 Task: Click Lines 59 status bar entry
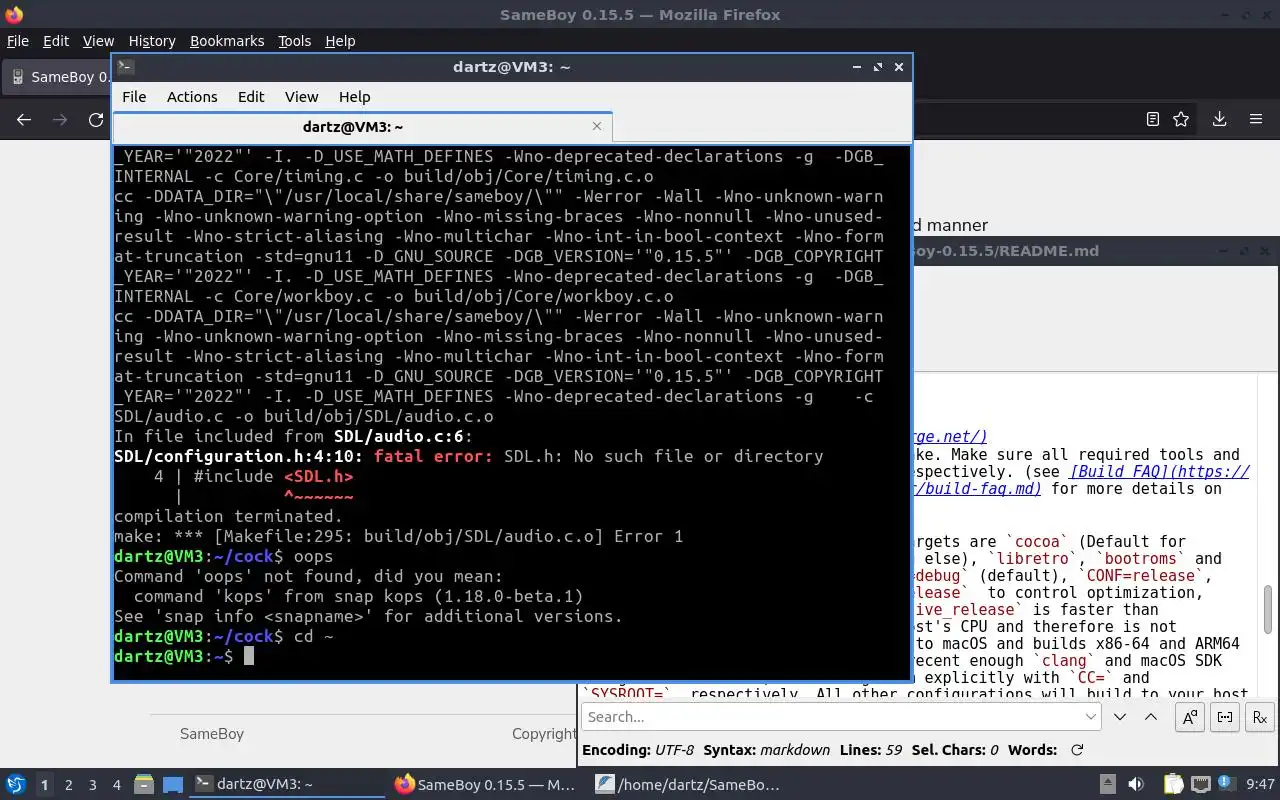872,750
